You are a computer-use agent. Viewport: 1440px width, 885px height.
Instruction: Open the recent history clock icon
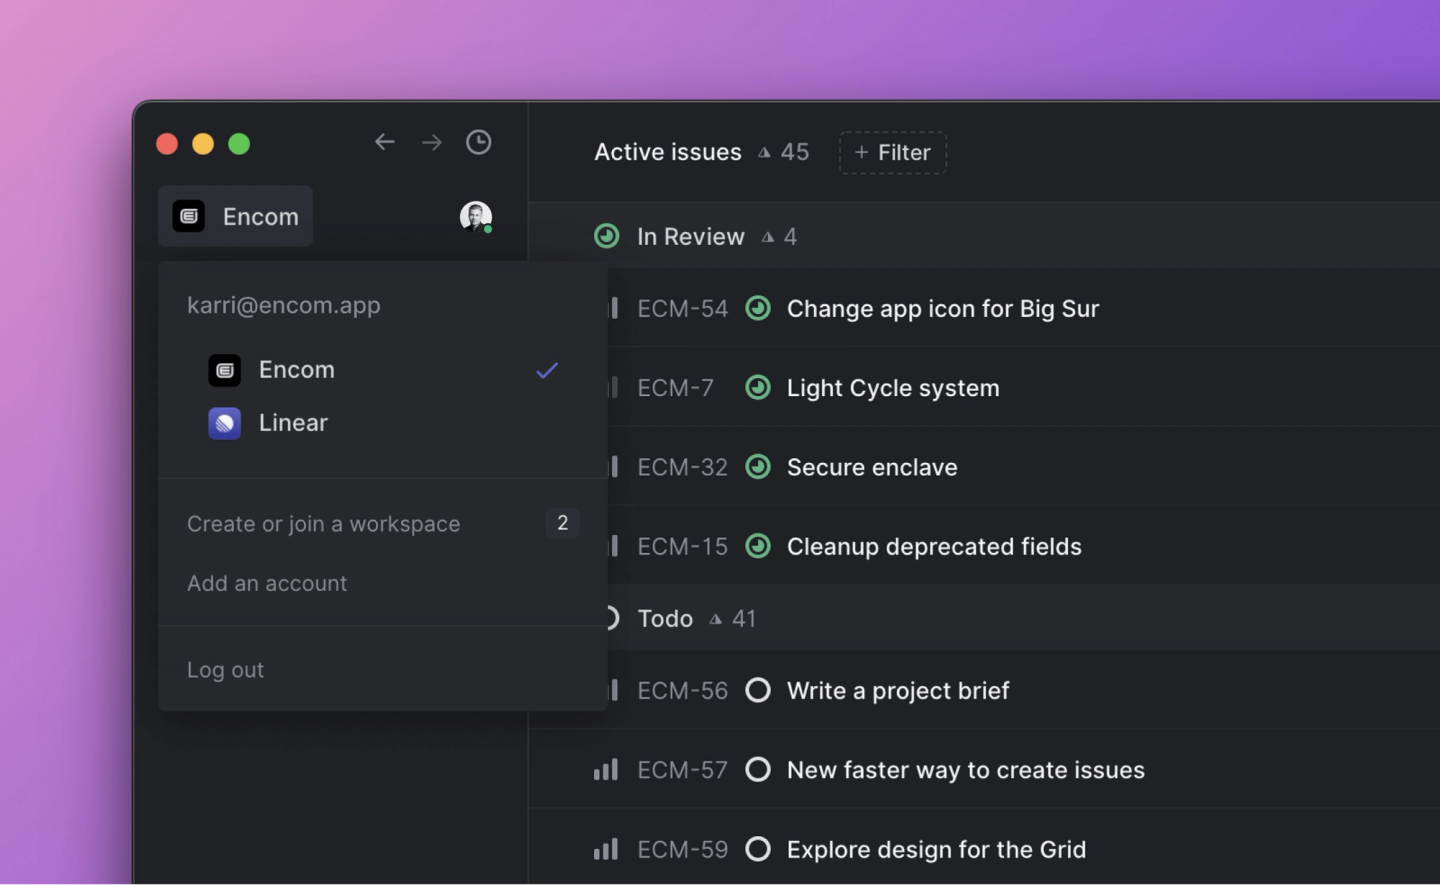(x=479, y=142)
